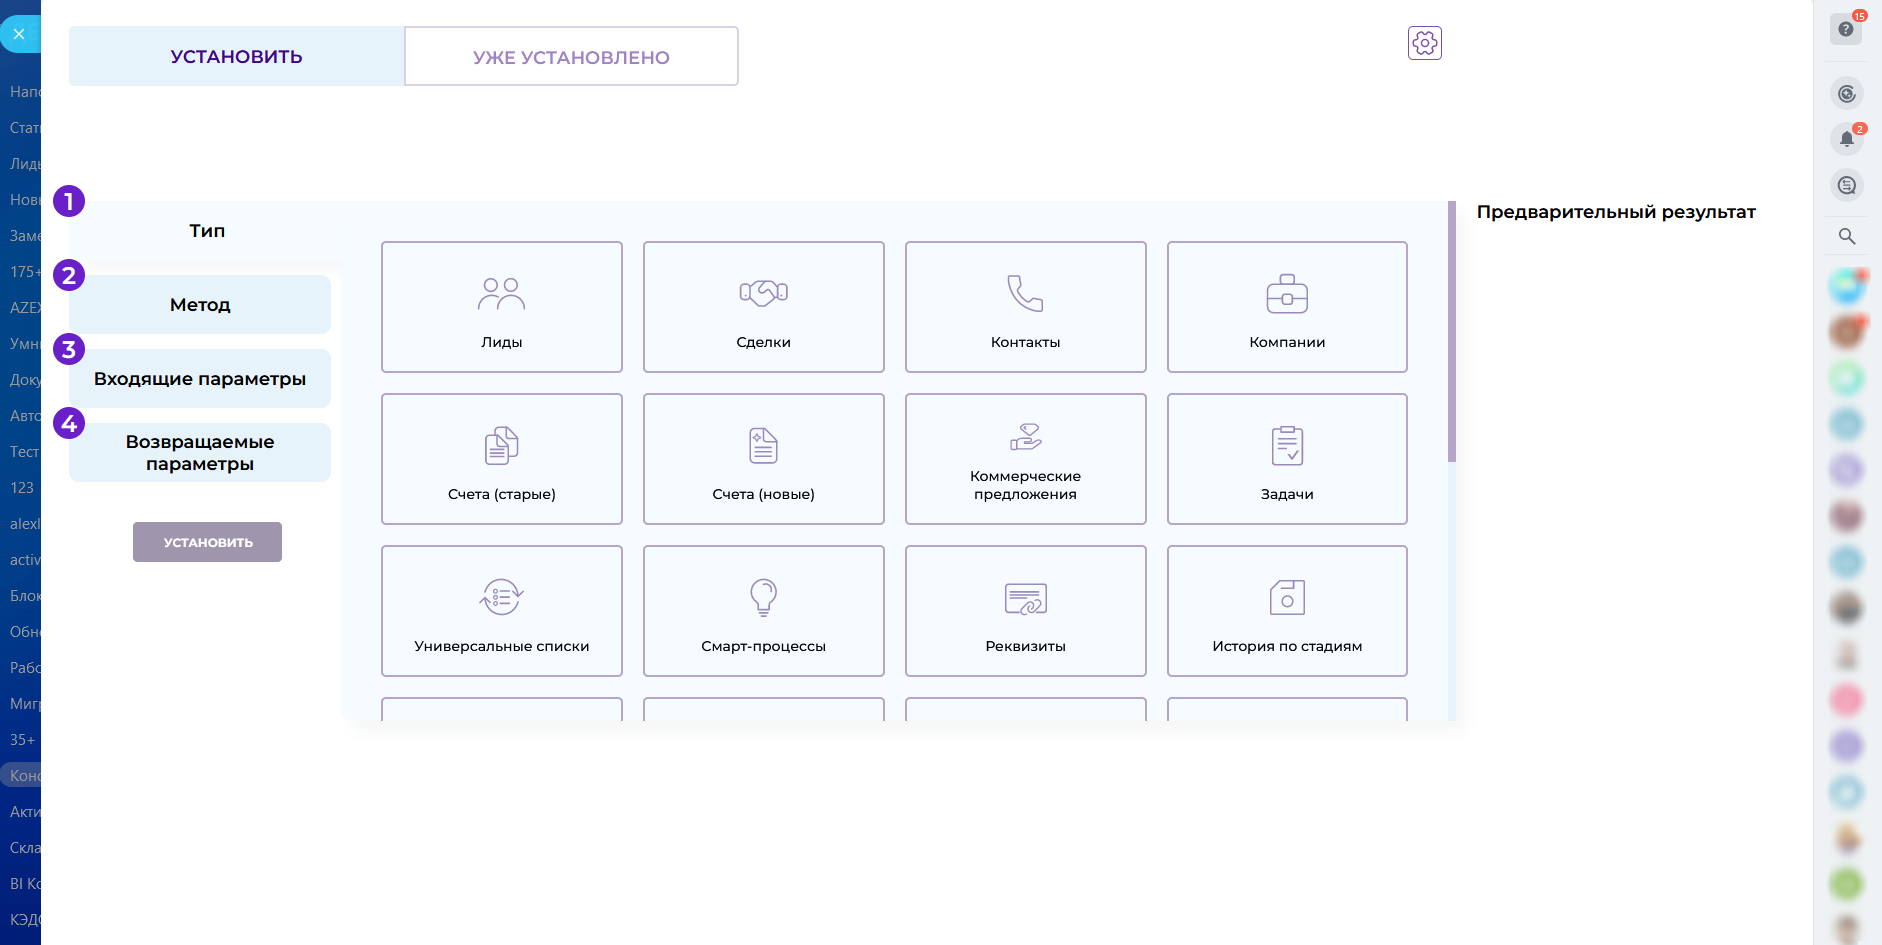1882x945 pixels.
Task: Open the Входящие параметры step
Action: point(200,379)
